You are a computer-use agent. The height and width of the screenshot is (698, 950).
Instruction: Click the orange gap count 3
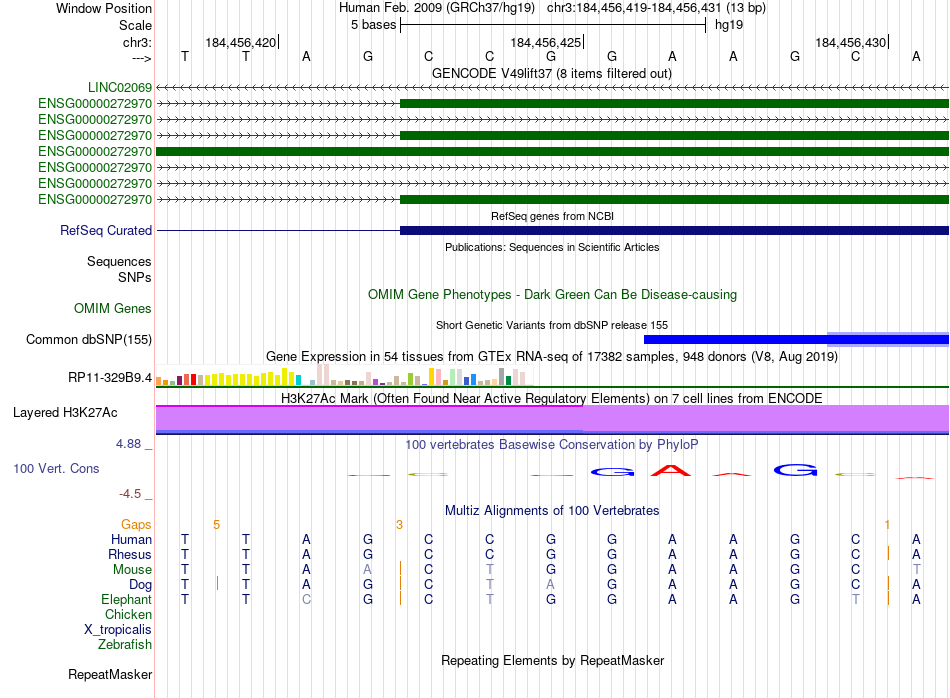[x=399, y=525]
